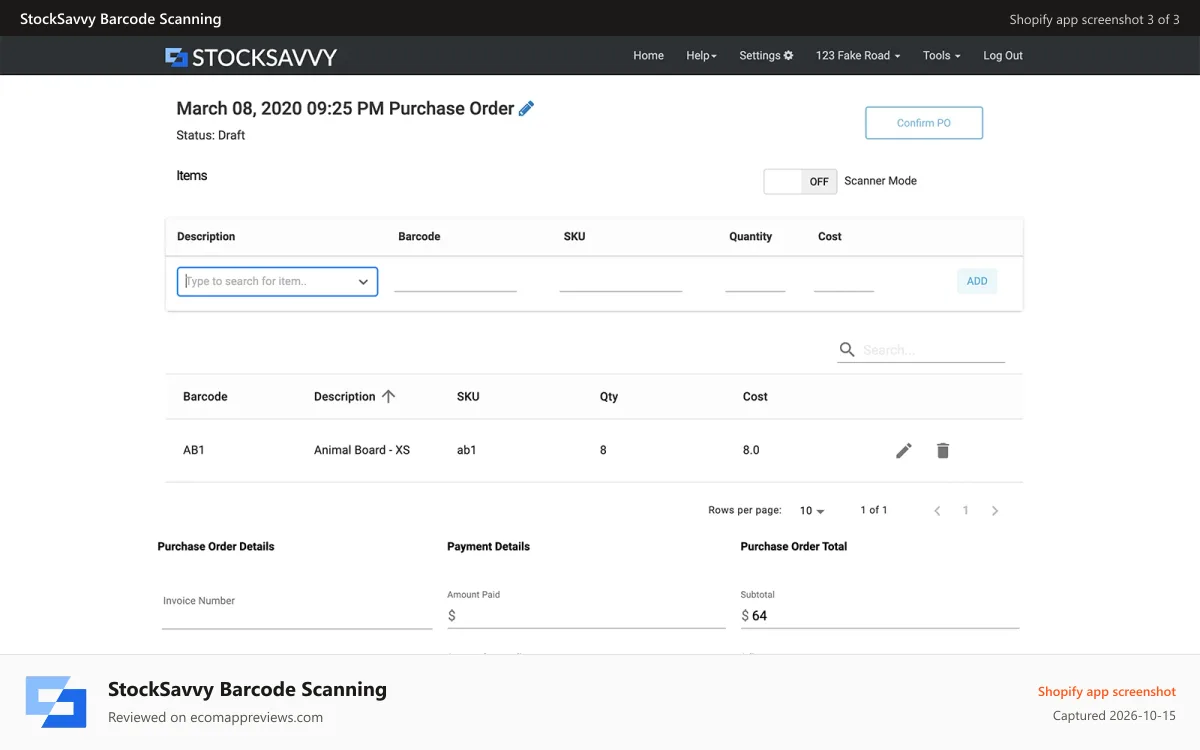
Task: Focus the Quantity input field
Action: click(x=755, y=281)
